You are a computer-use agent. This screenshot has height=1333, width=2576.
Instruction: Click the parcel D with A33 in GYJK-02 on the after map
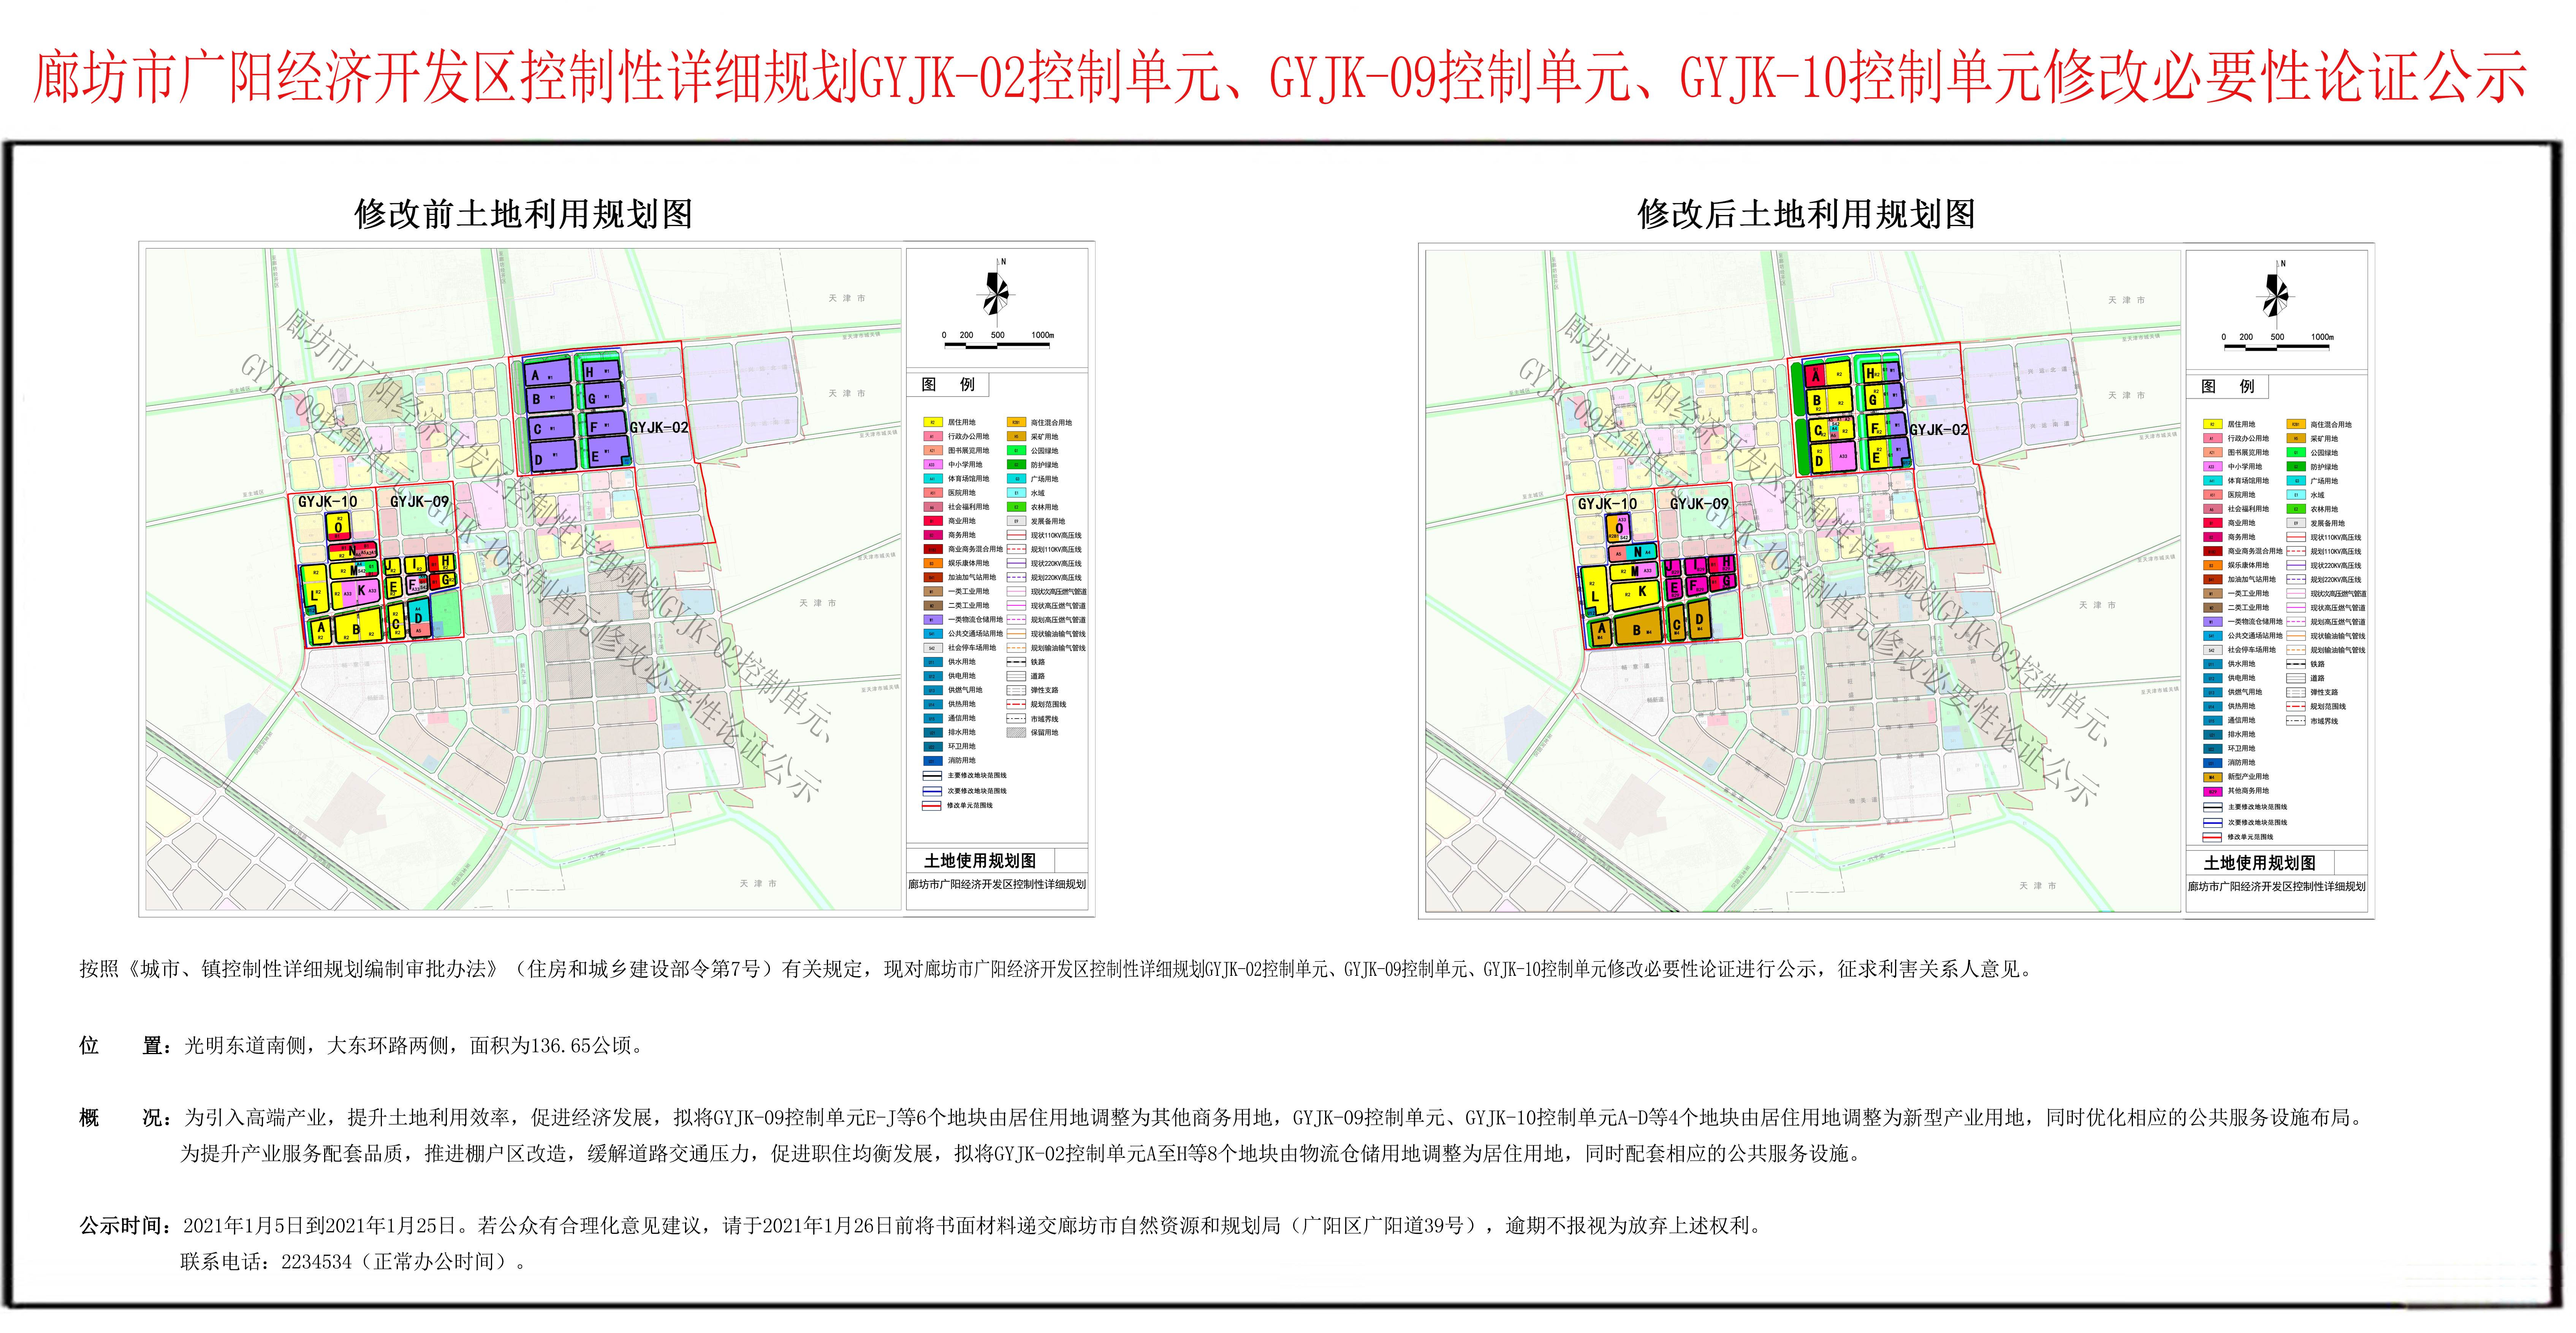click(1833, 457)
